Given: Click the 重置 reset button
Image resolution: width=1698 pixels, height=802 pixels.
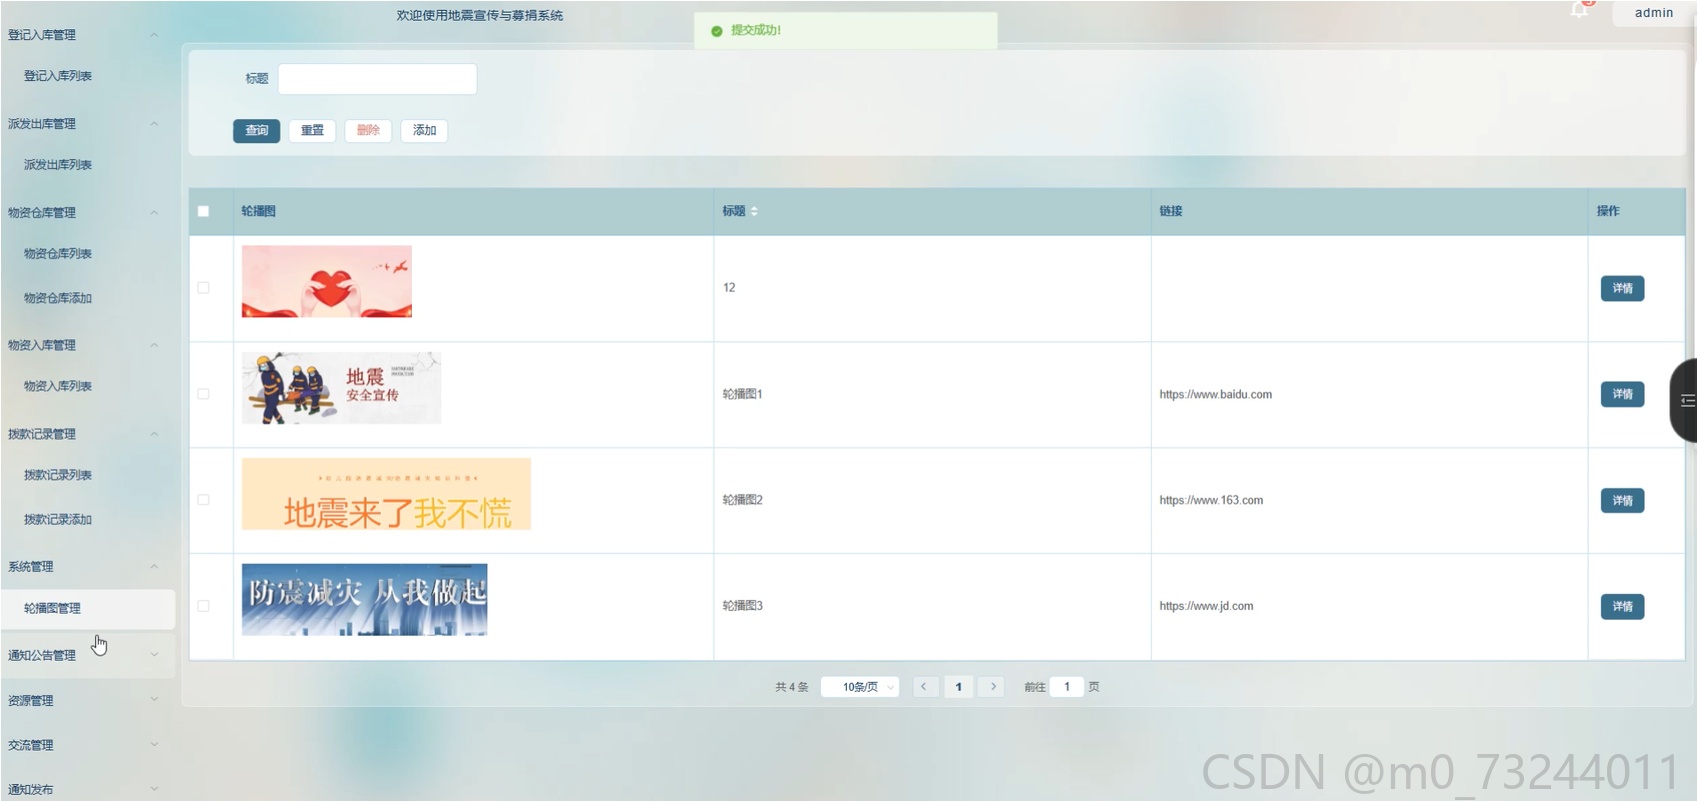Looking at the screenshot, I should pyautogui.click(x=312, y=131).
